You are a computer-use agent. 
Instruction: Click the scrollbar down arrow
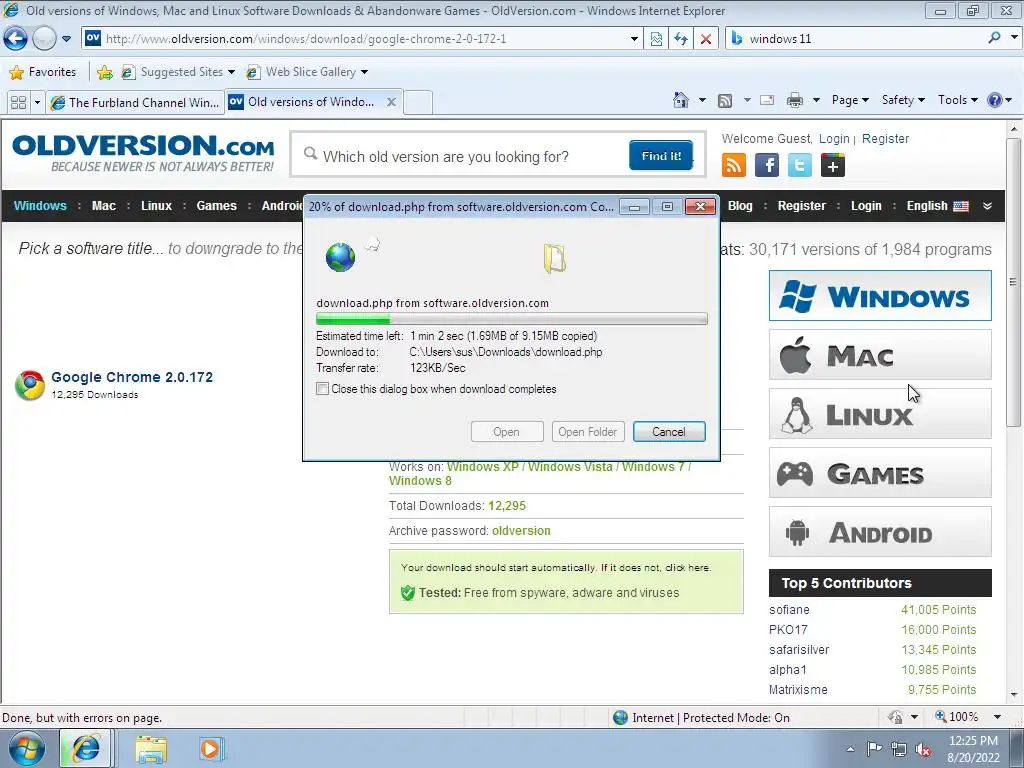(1013, 696)
